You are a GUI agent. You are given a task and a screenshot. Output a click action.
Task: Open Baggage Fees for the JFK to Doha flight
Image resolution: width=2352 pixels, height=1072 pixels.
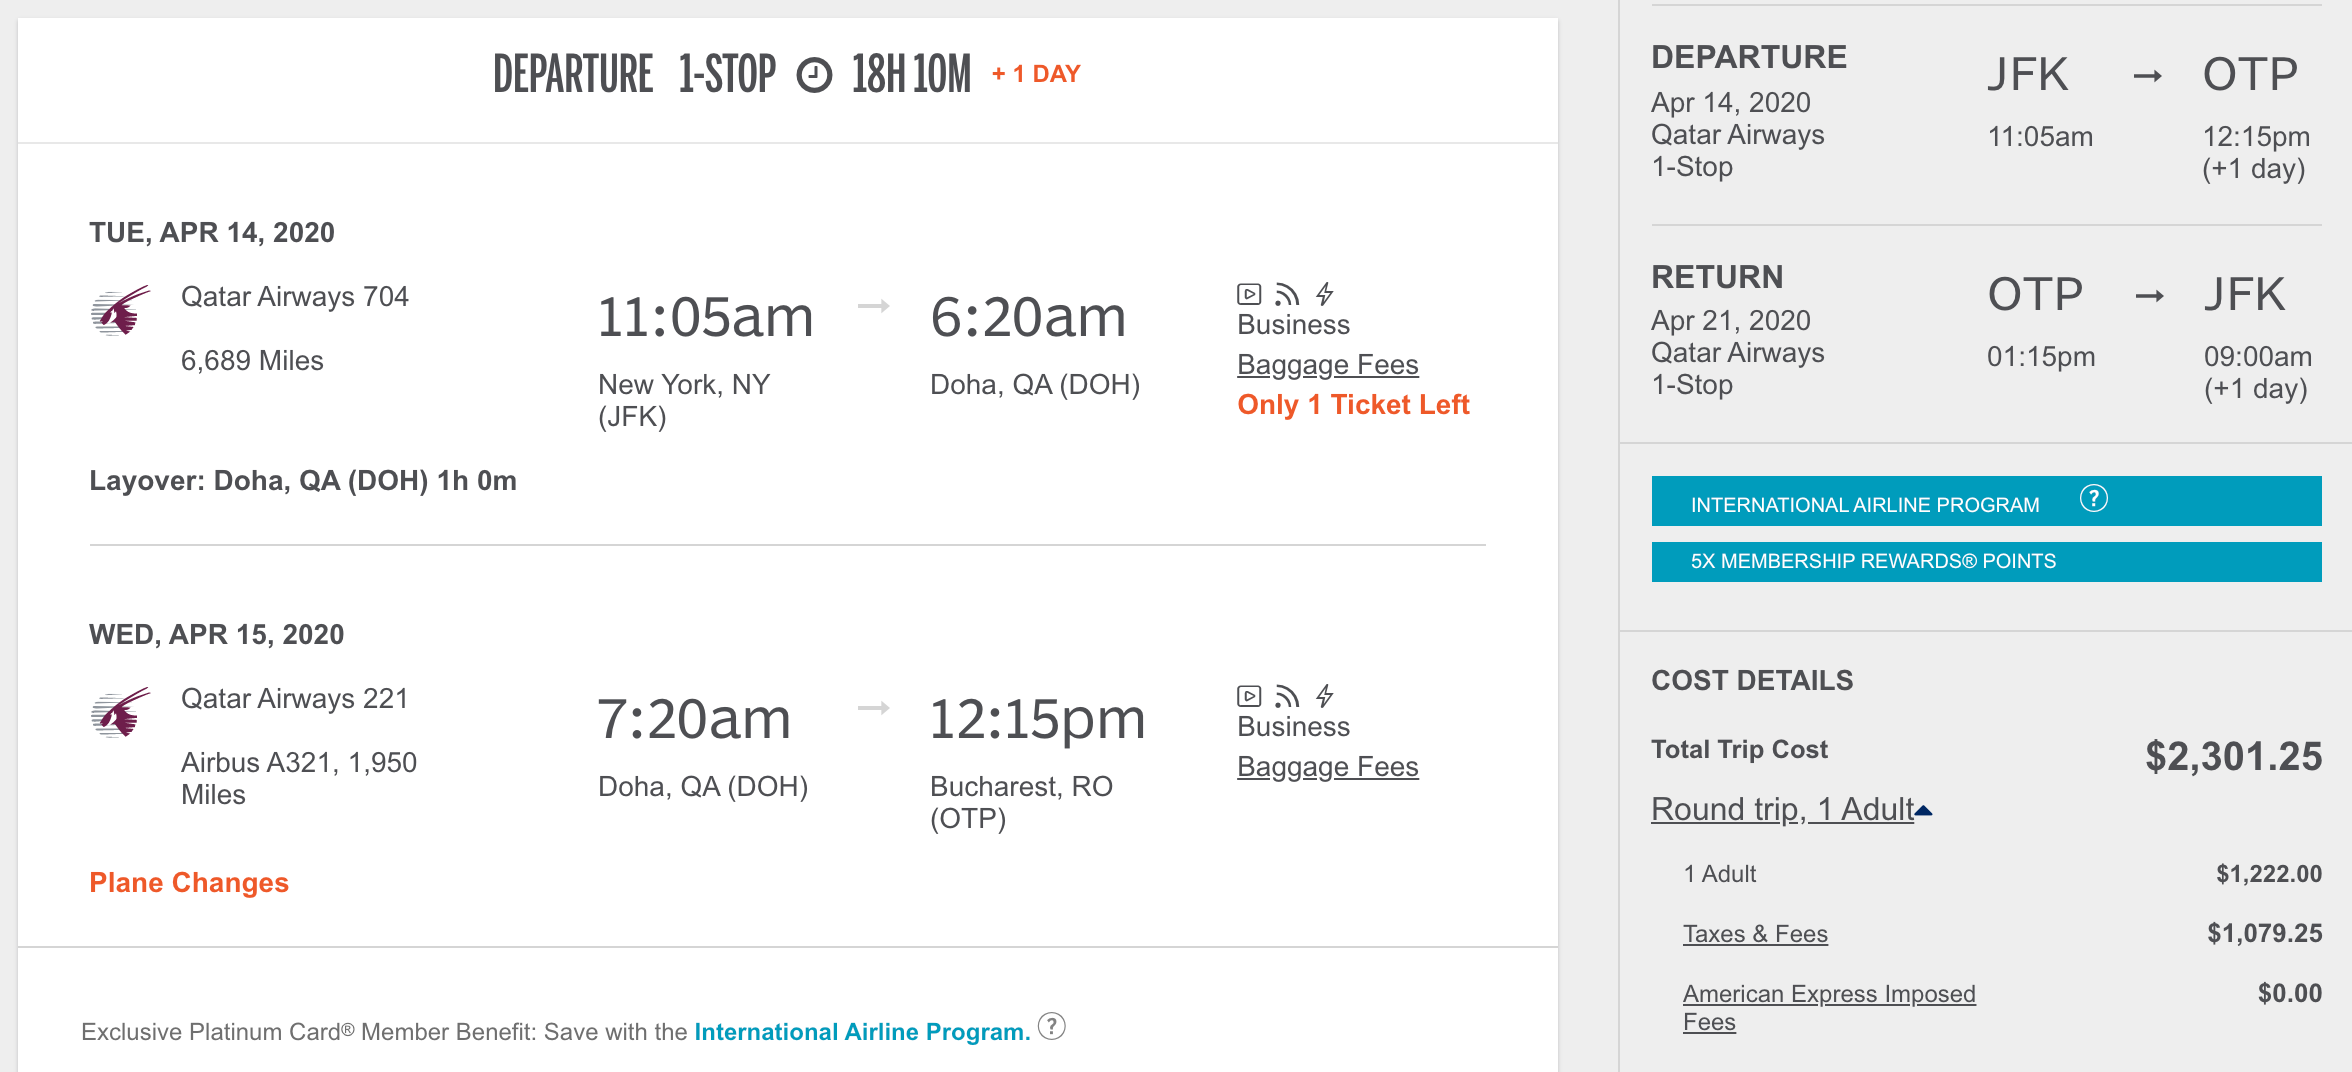tap(1327, 365)
